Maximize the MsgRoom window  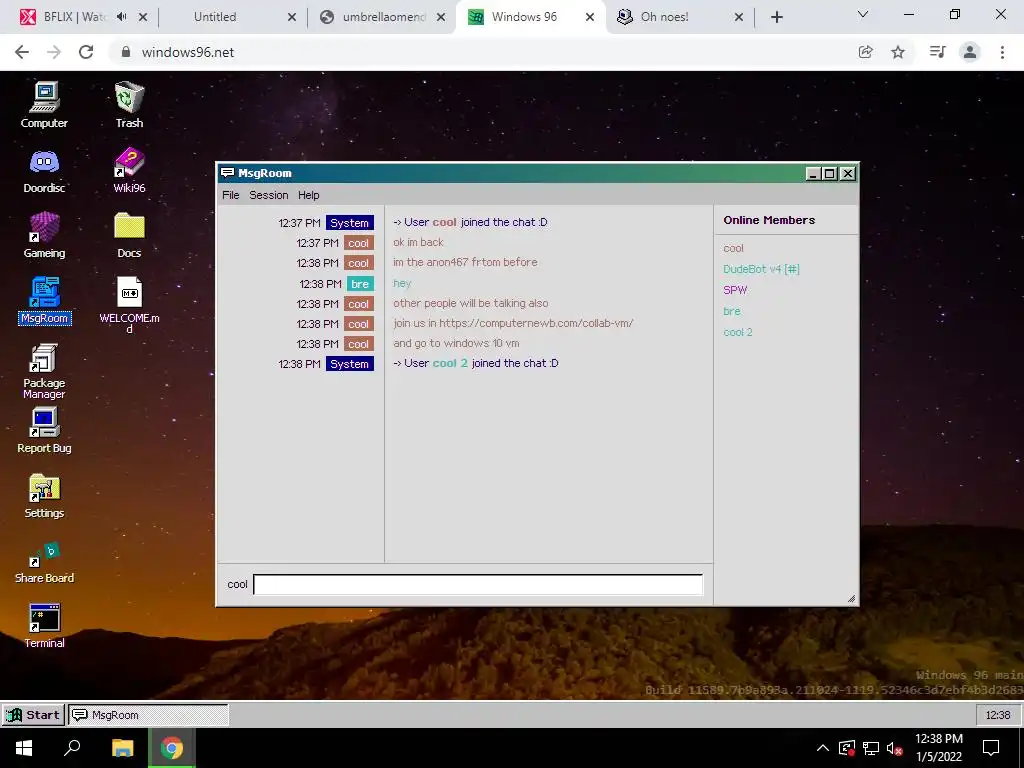click(x=829, y=173)
